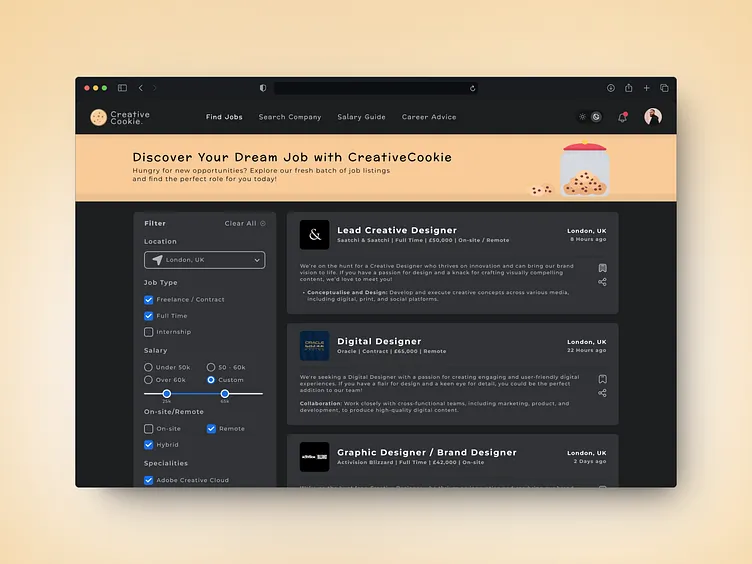752x564 pixels.
Task: Uncheck the Freelance / Contract checkbox
Action: 149,300
